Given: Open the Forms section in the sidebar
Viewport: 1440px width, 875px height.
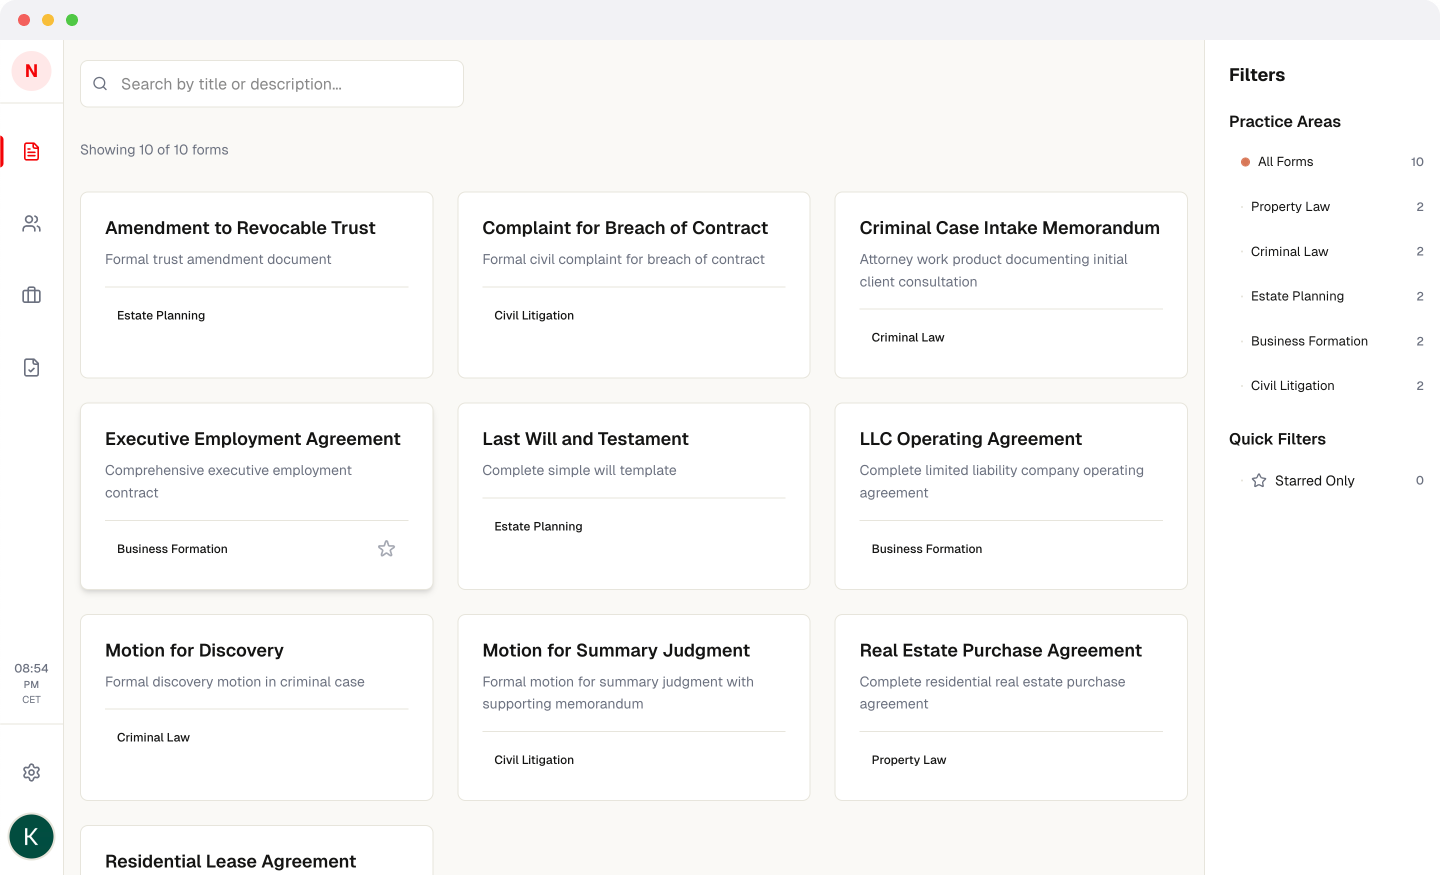Looking at the screenshot, I should pyautogui.click(x=31, y=151).
